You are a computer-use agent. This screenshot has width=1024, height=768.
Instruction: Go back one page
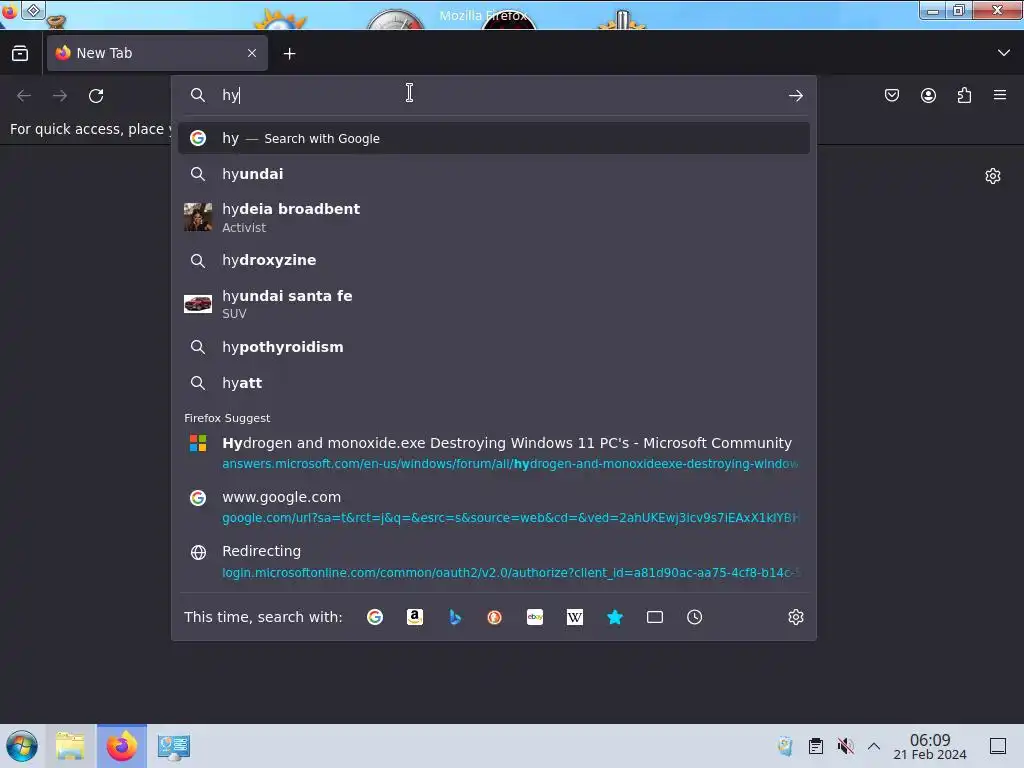(x=24, y=96)
